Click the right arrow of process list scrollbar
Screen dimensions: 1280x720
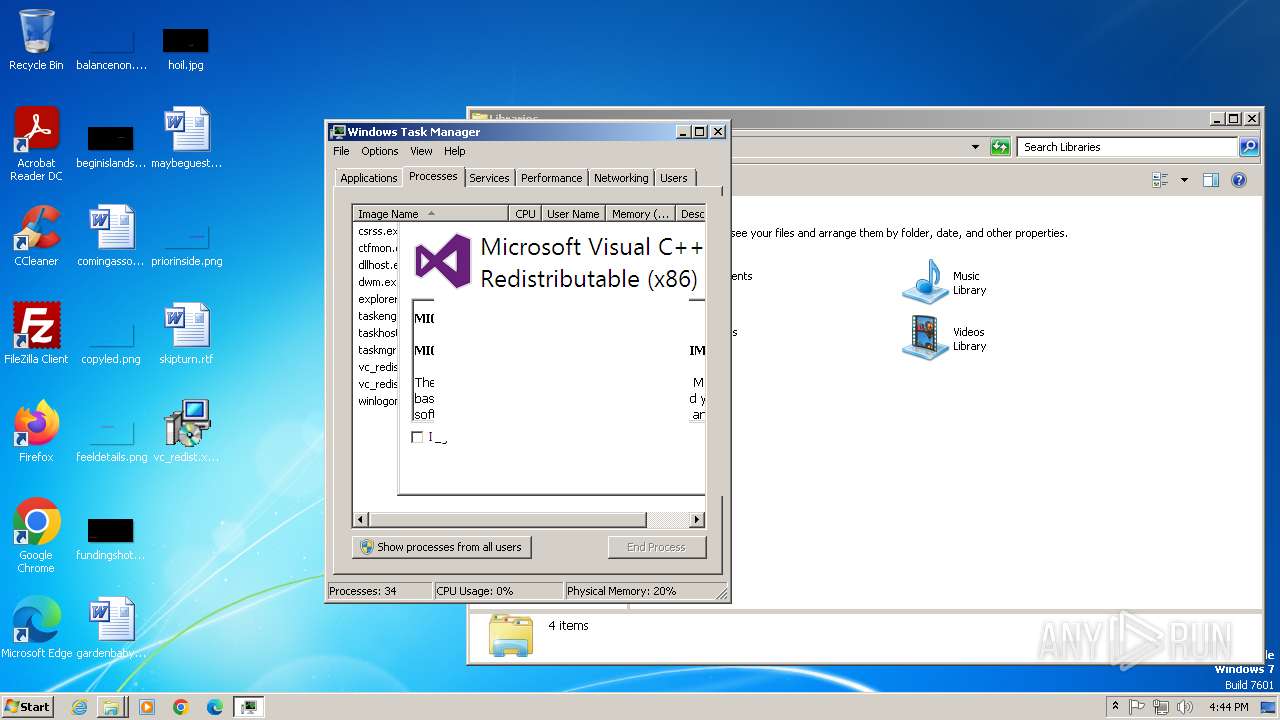coord(697,519)
